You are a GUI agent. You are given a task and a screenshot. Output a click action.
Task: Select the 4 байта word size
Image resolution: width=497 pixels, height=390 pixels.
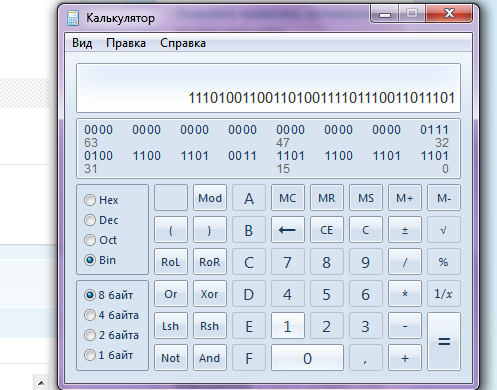111,315
